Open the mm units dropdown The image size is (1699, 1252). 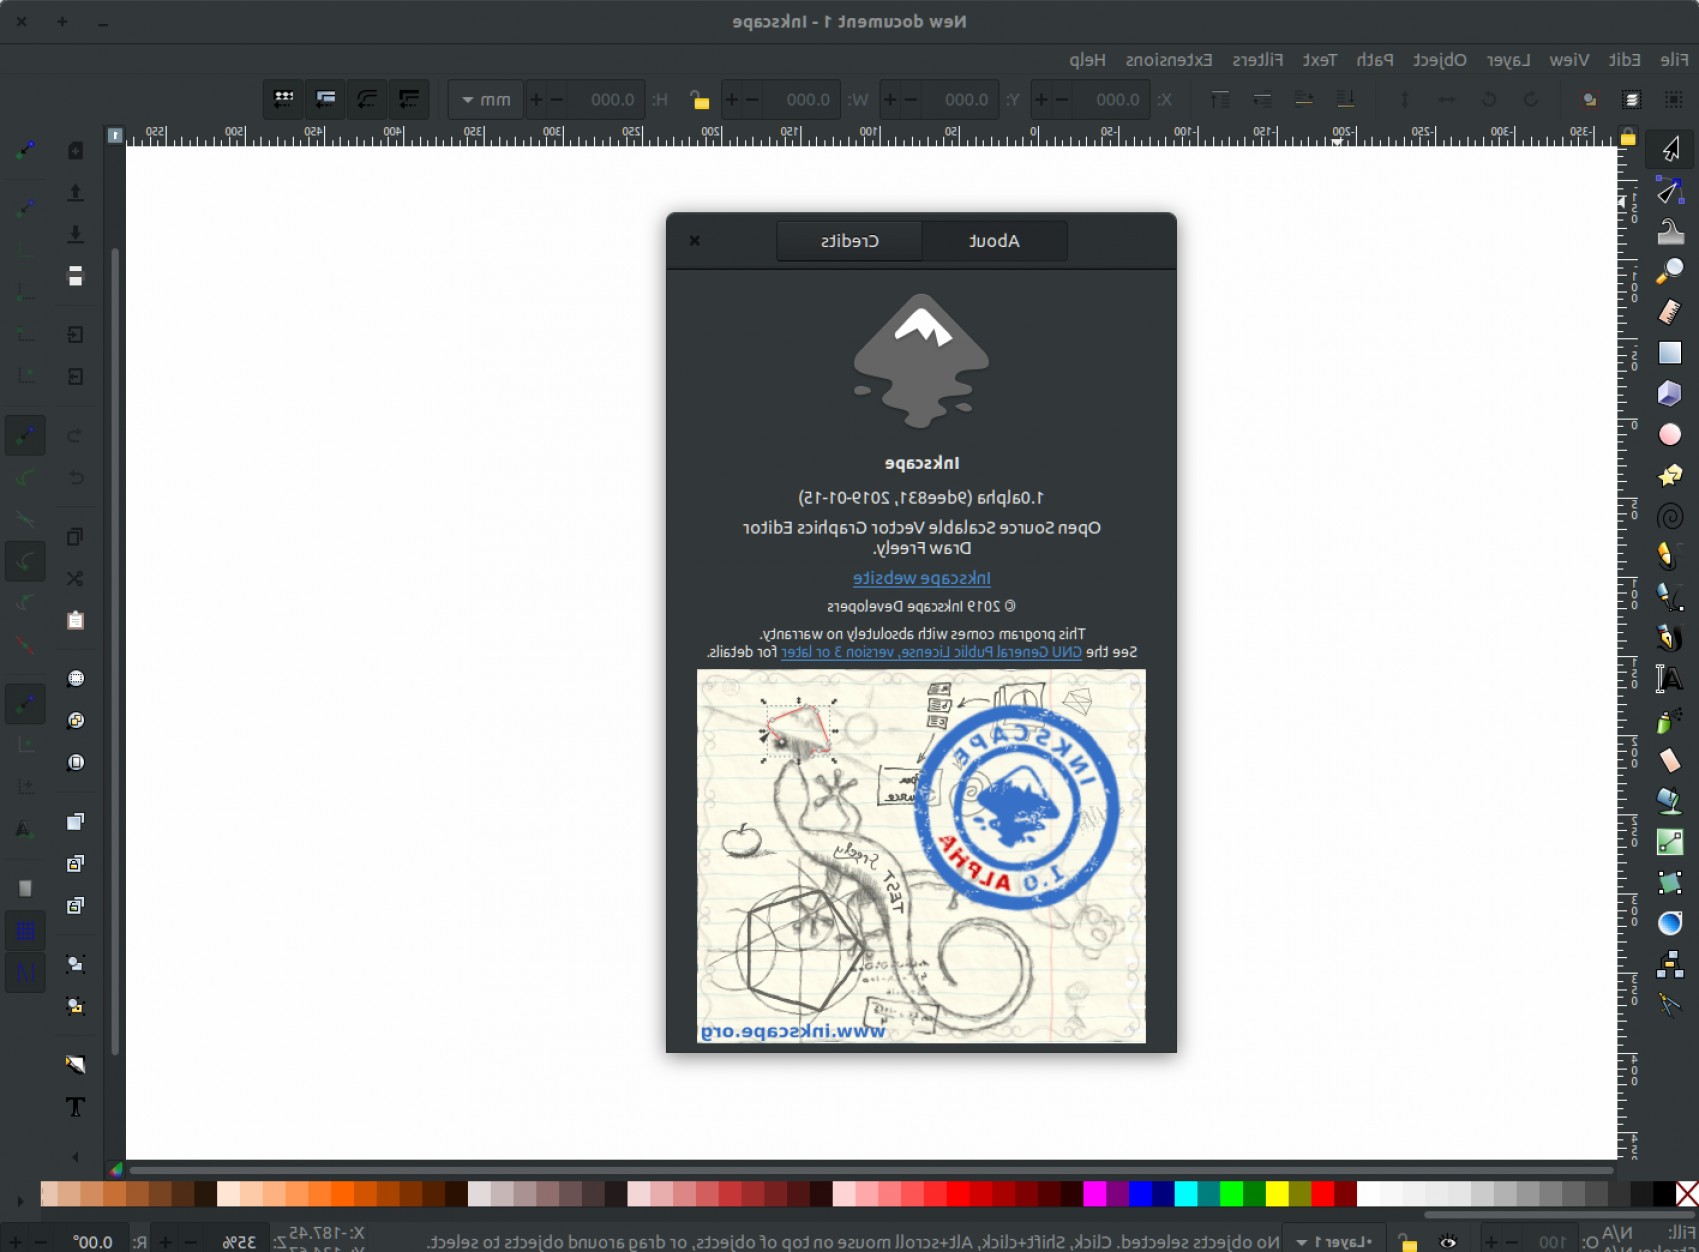point(486,100)
